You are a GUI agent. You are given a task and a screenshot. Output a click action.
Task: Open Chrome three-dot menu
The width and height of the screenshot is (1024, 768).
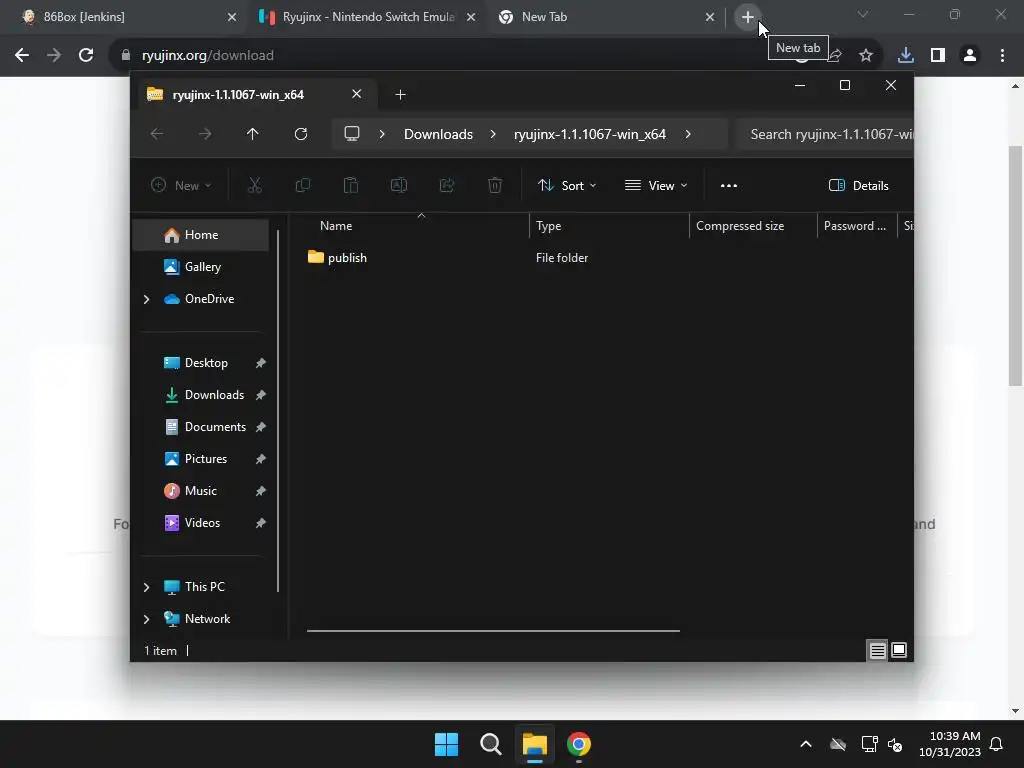pos(1002,55)
